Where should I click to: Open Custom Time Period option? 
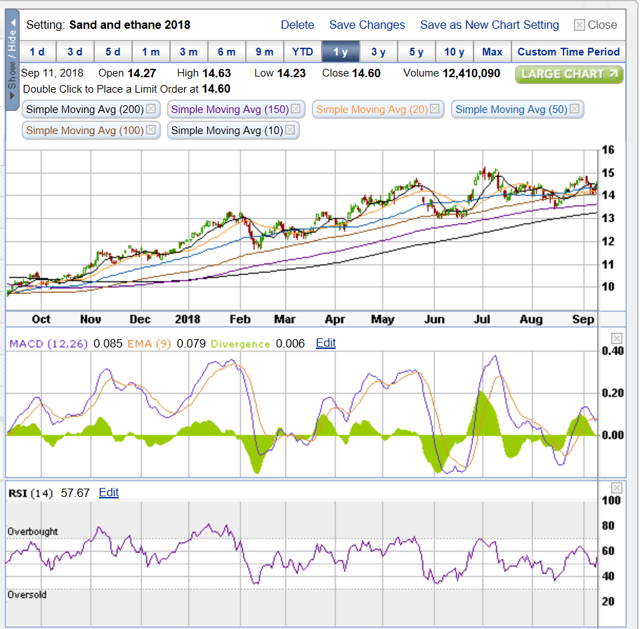pyautogui.click(x=569, y=52)
